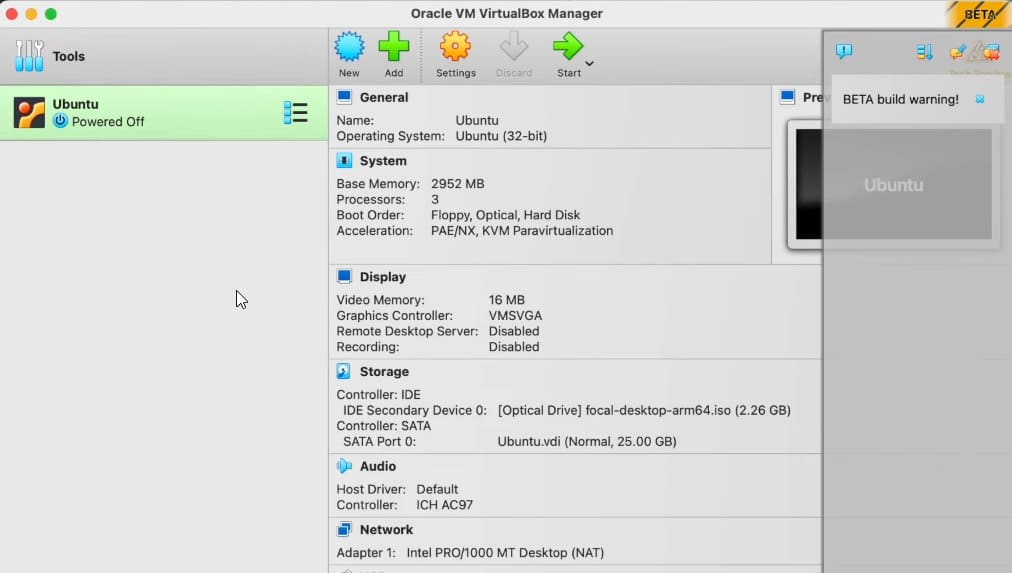Screen dimensions: 1012x573
Task: Open the Display settings header link
Action: pos(383,277)
